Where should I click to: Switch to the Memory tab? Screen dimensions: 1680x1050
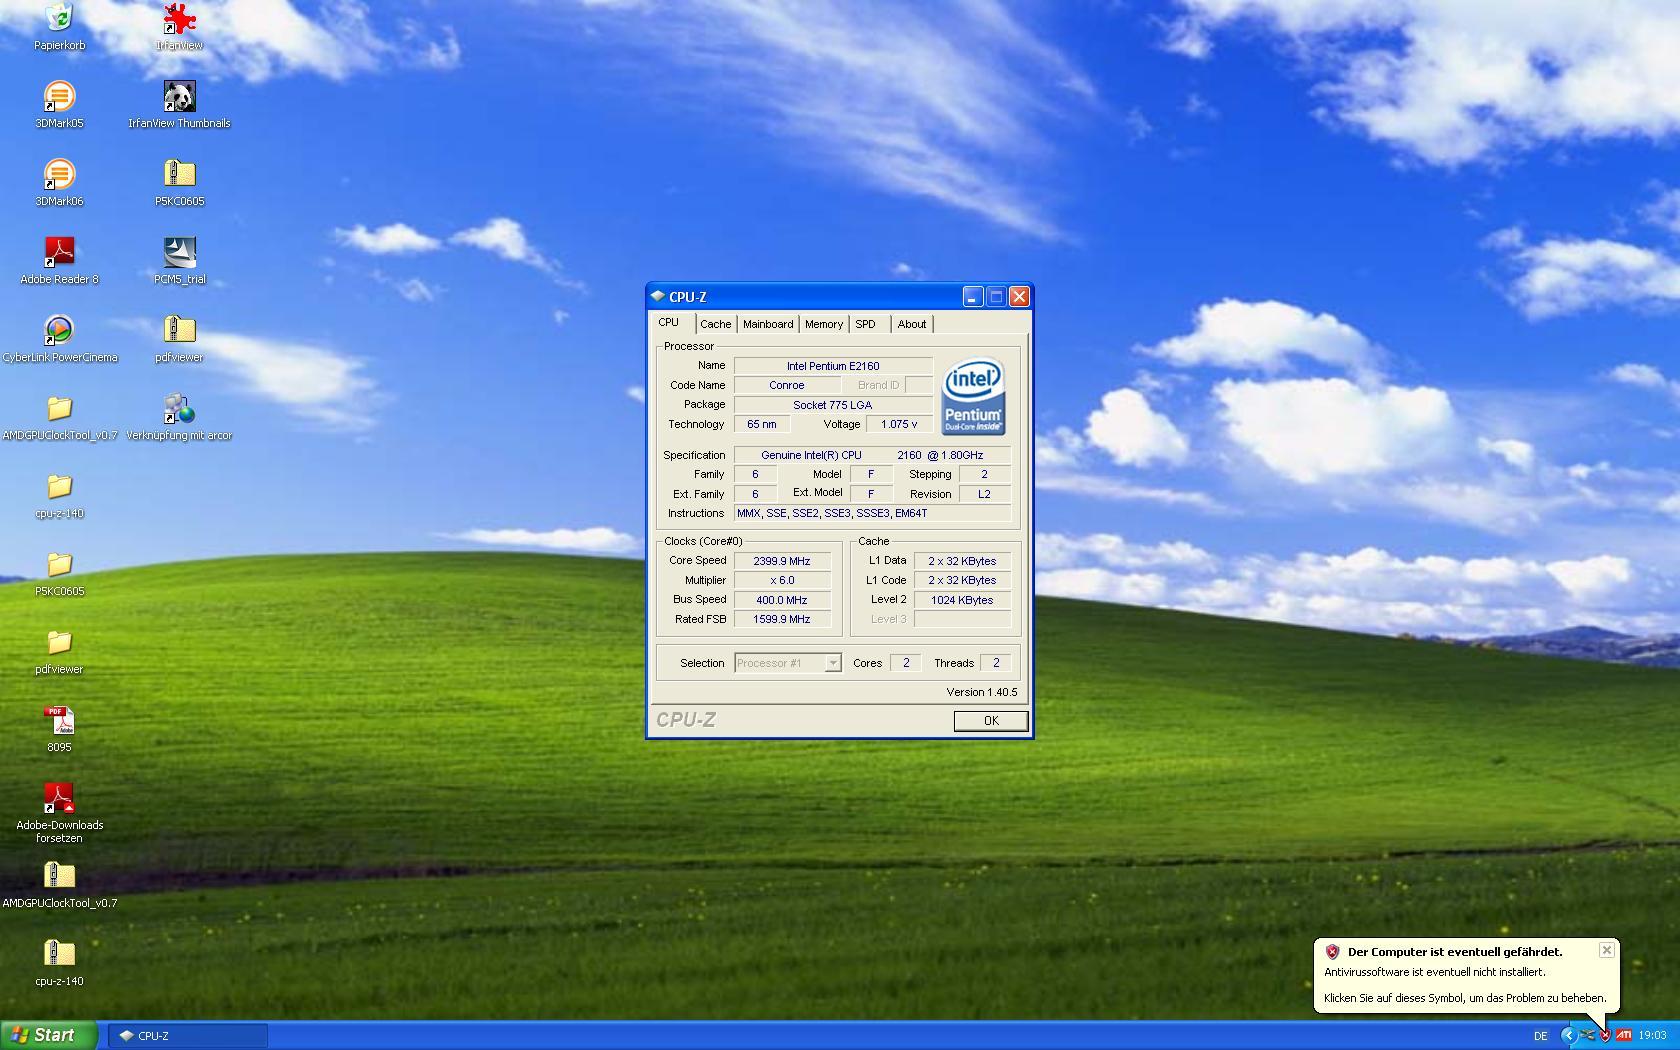click(x=824, y=324)
